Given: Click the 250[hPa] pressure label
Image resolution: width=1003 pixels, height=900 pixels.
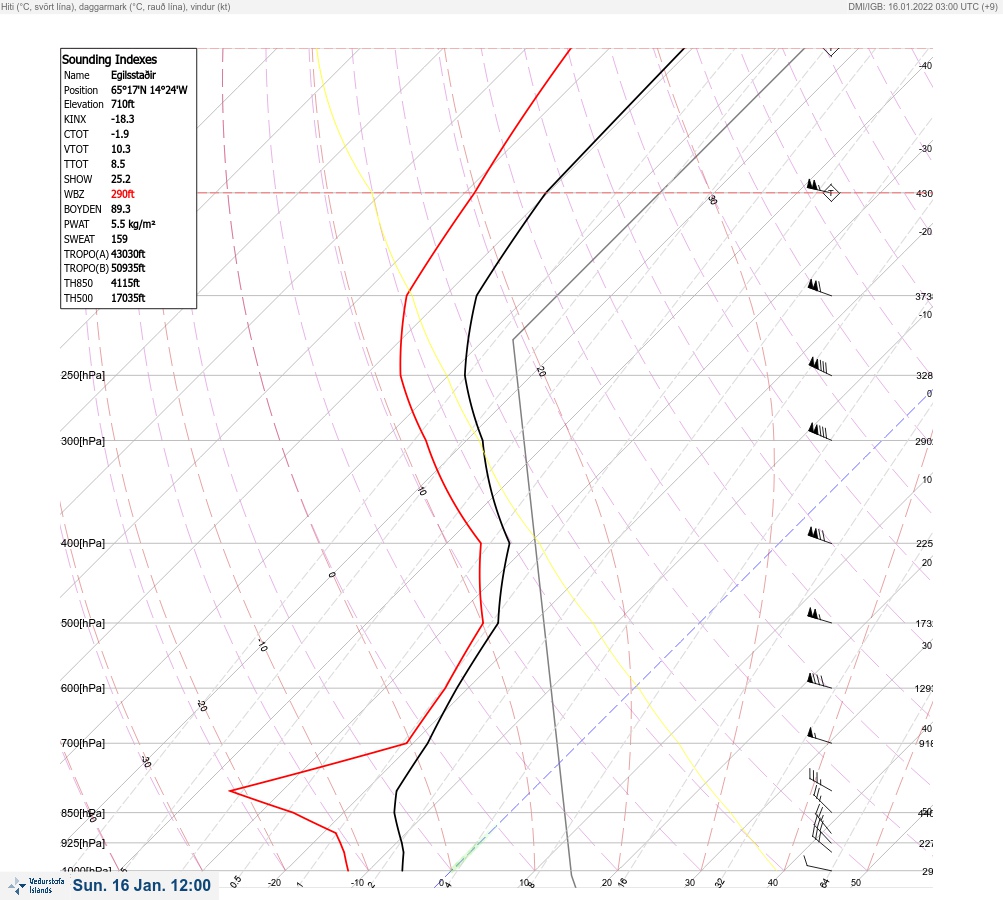Looking at the screenshot, I should click(x=83, y=375).
